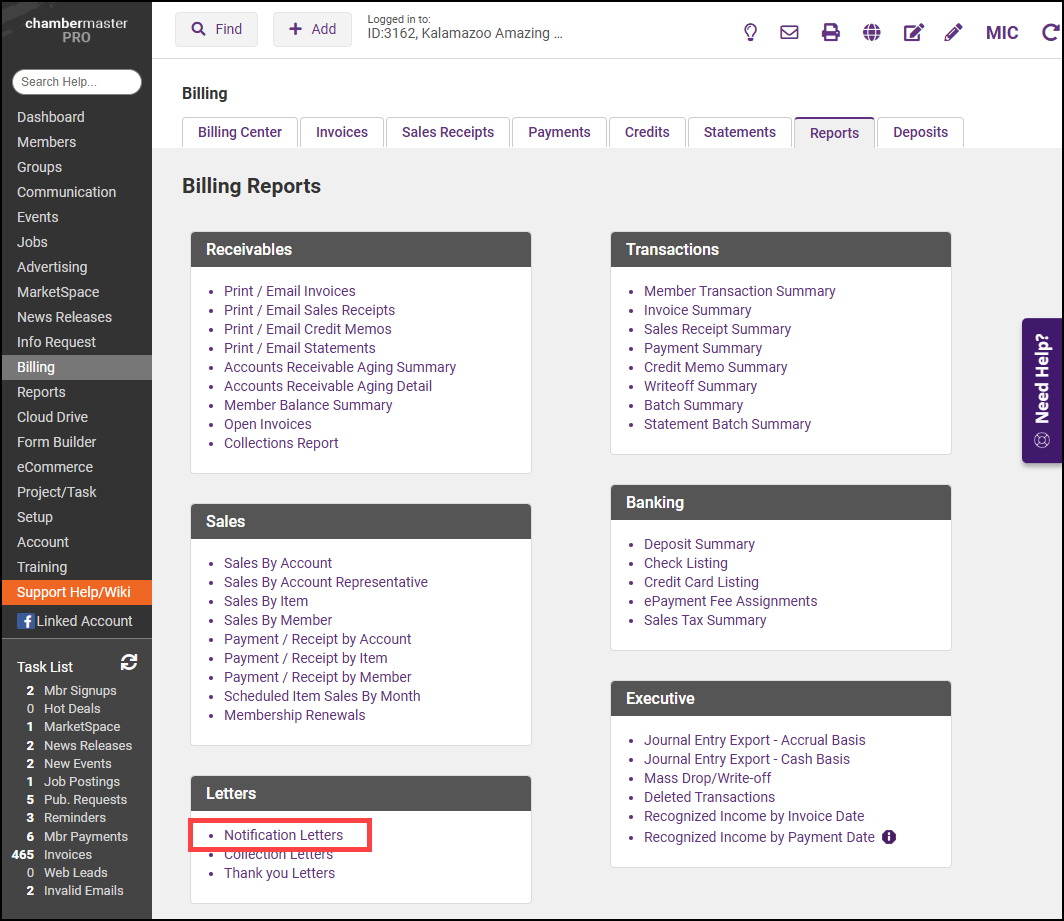Click the notepad compose icon in header
This screenshot has width=1064, height=921.
click(x=913, y=32)
